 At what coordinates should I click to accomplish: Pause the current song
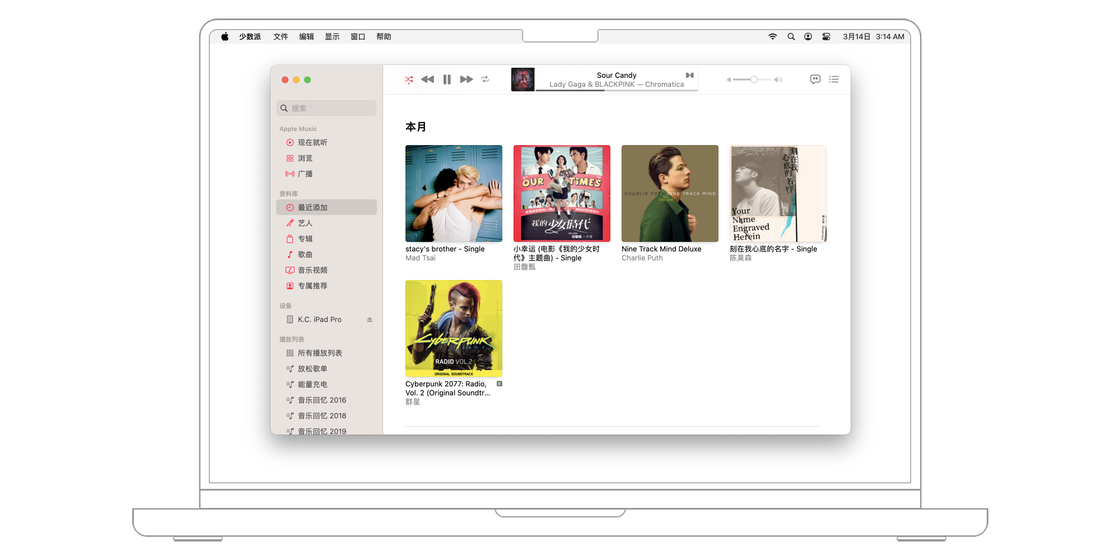[x=447, y=79]
